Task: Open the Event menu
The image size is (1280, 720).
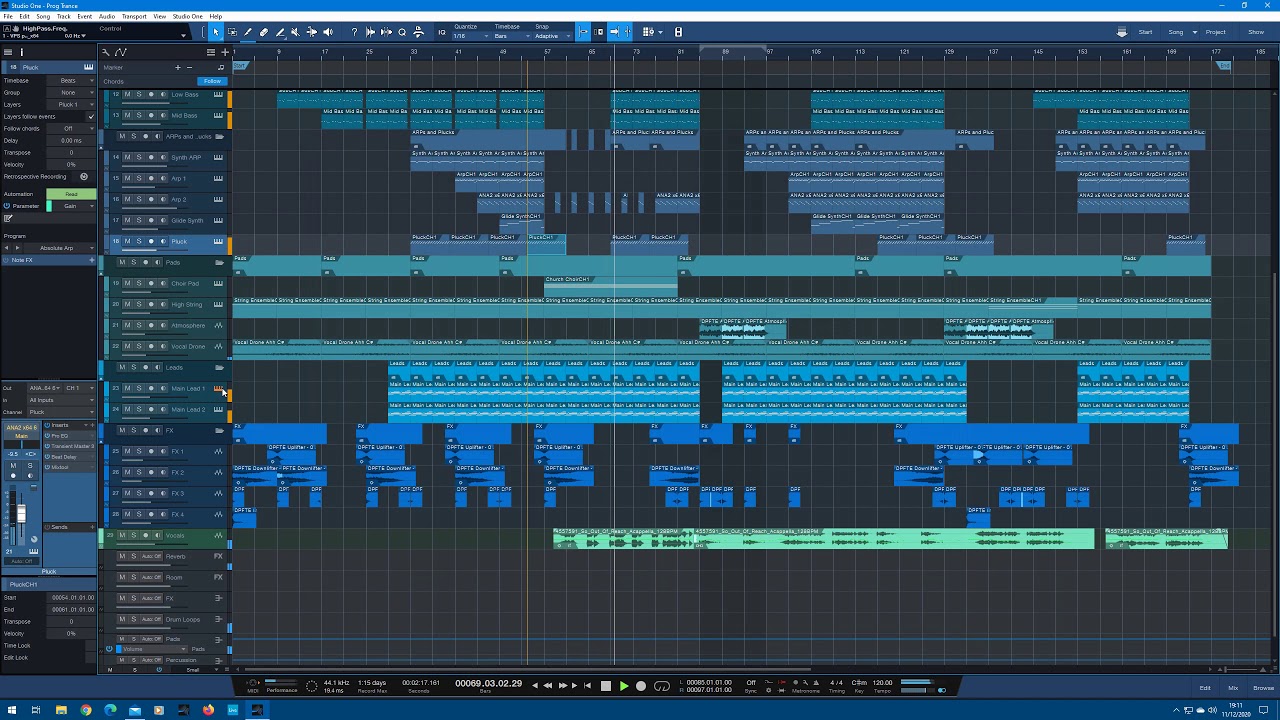Action: 85,17
